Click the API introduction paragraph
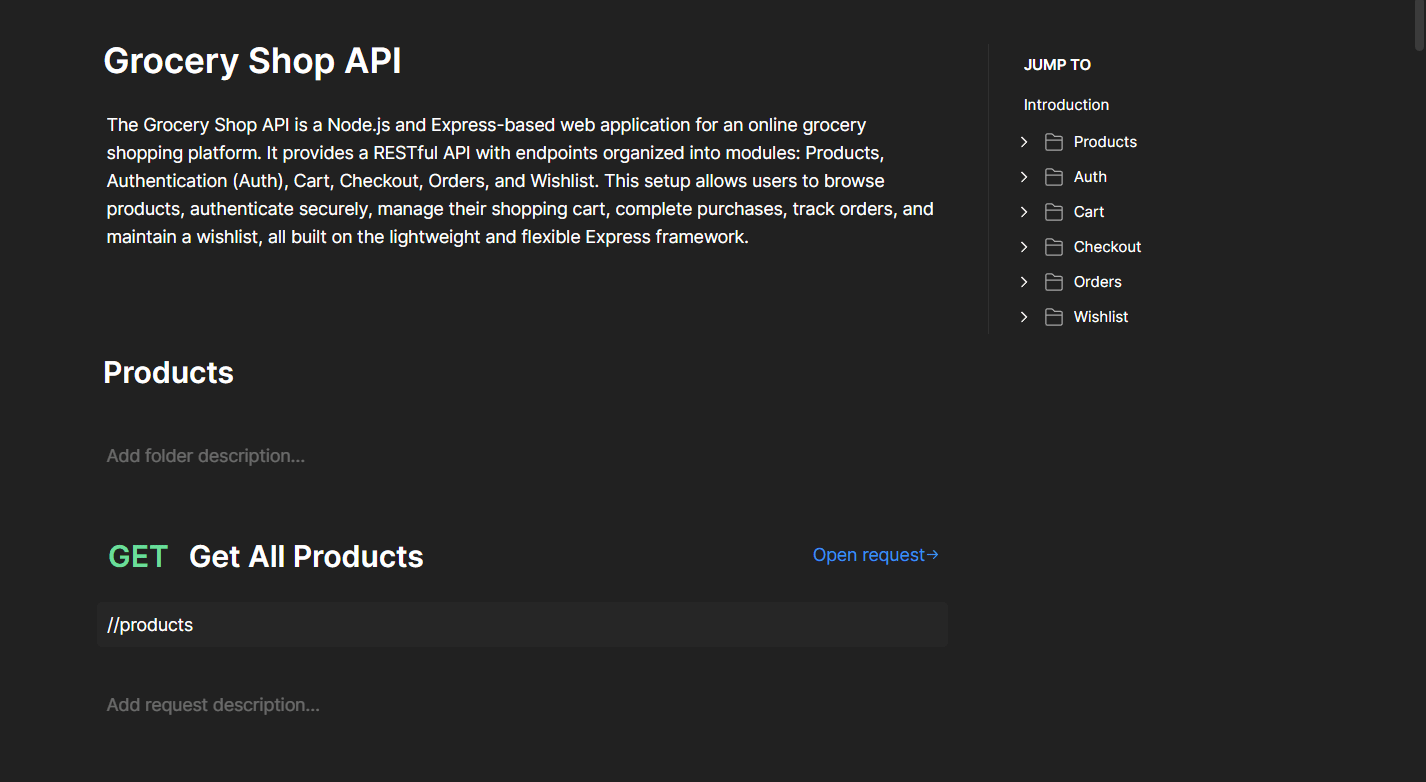Viewport: 1426px width, 782px height. click(521, 181)
